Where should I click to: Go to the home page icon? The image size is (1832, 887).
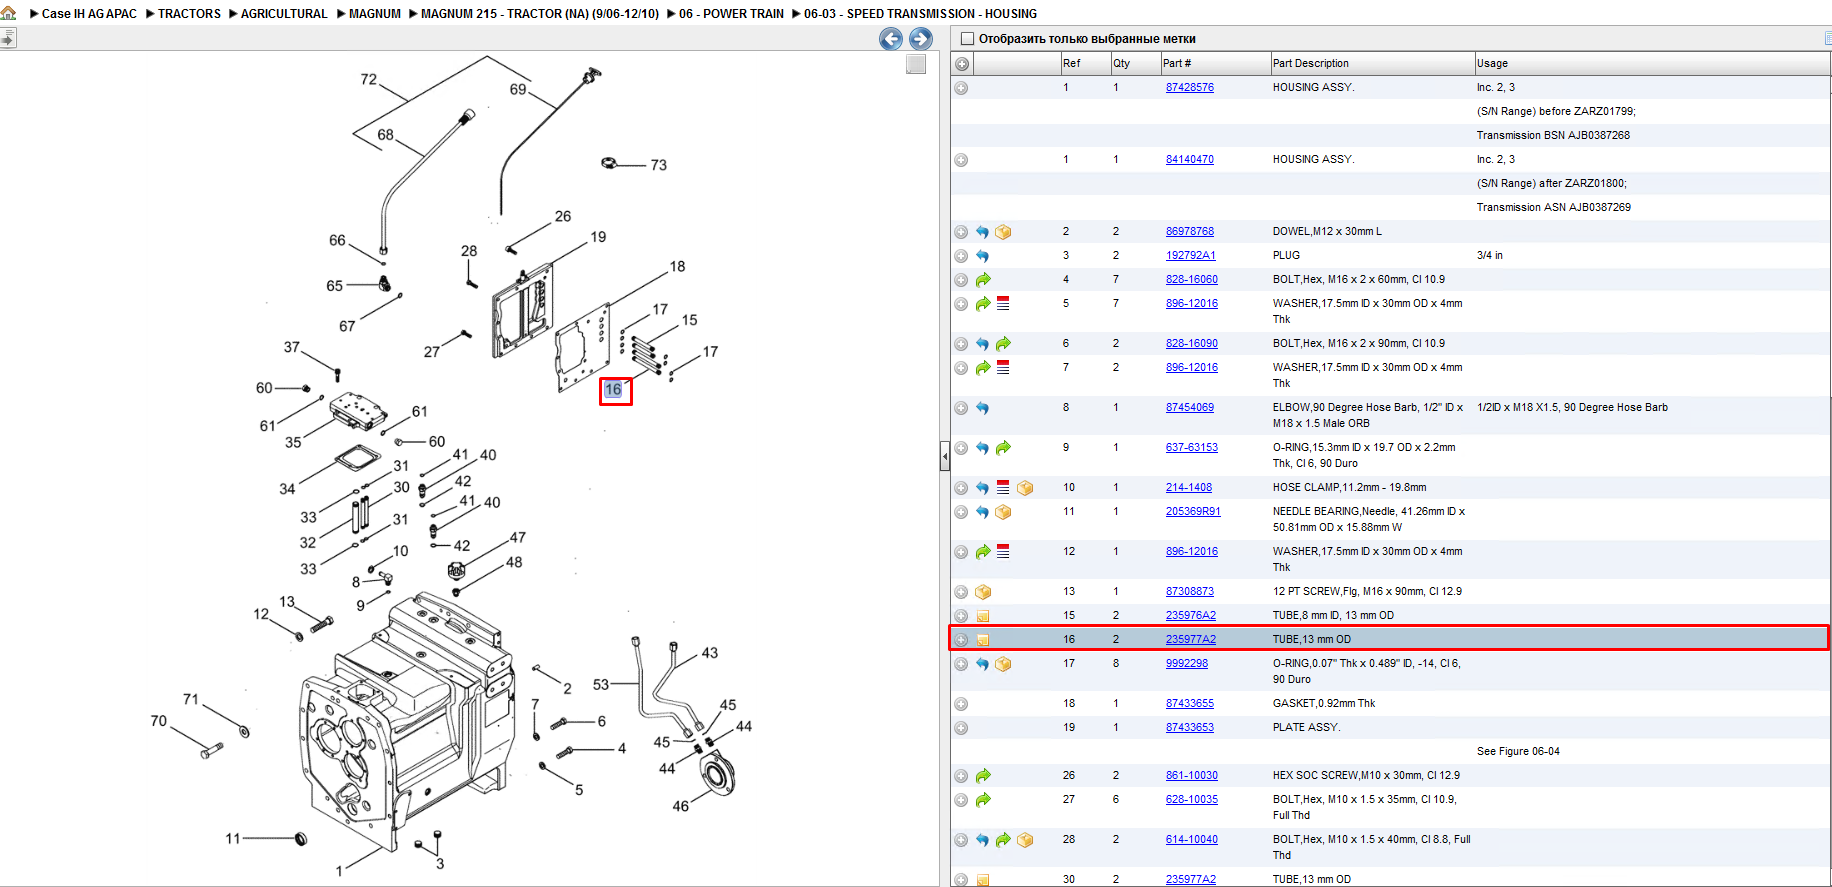coord(9,13)
